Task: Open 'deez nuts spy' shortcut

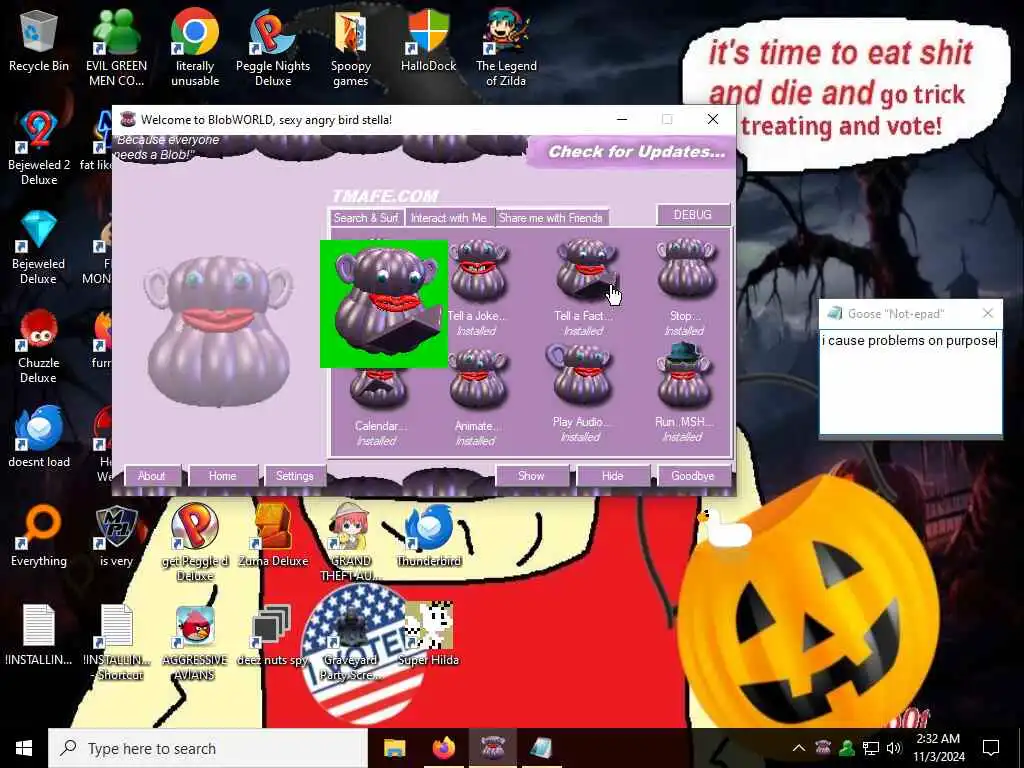Action: pyautogui.click(x=273, y=635)
